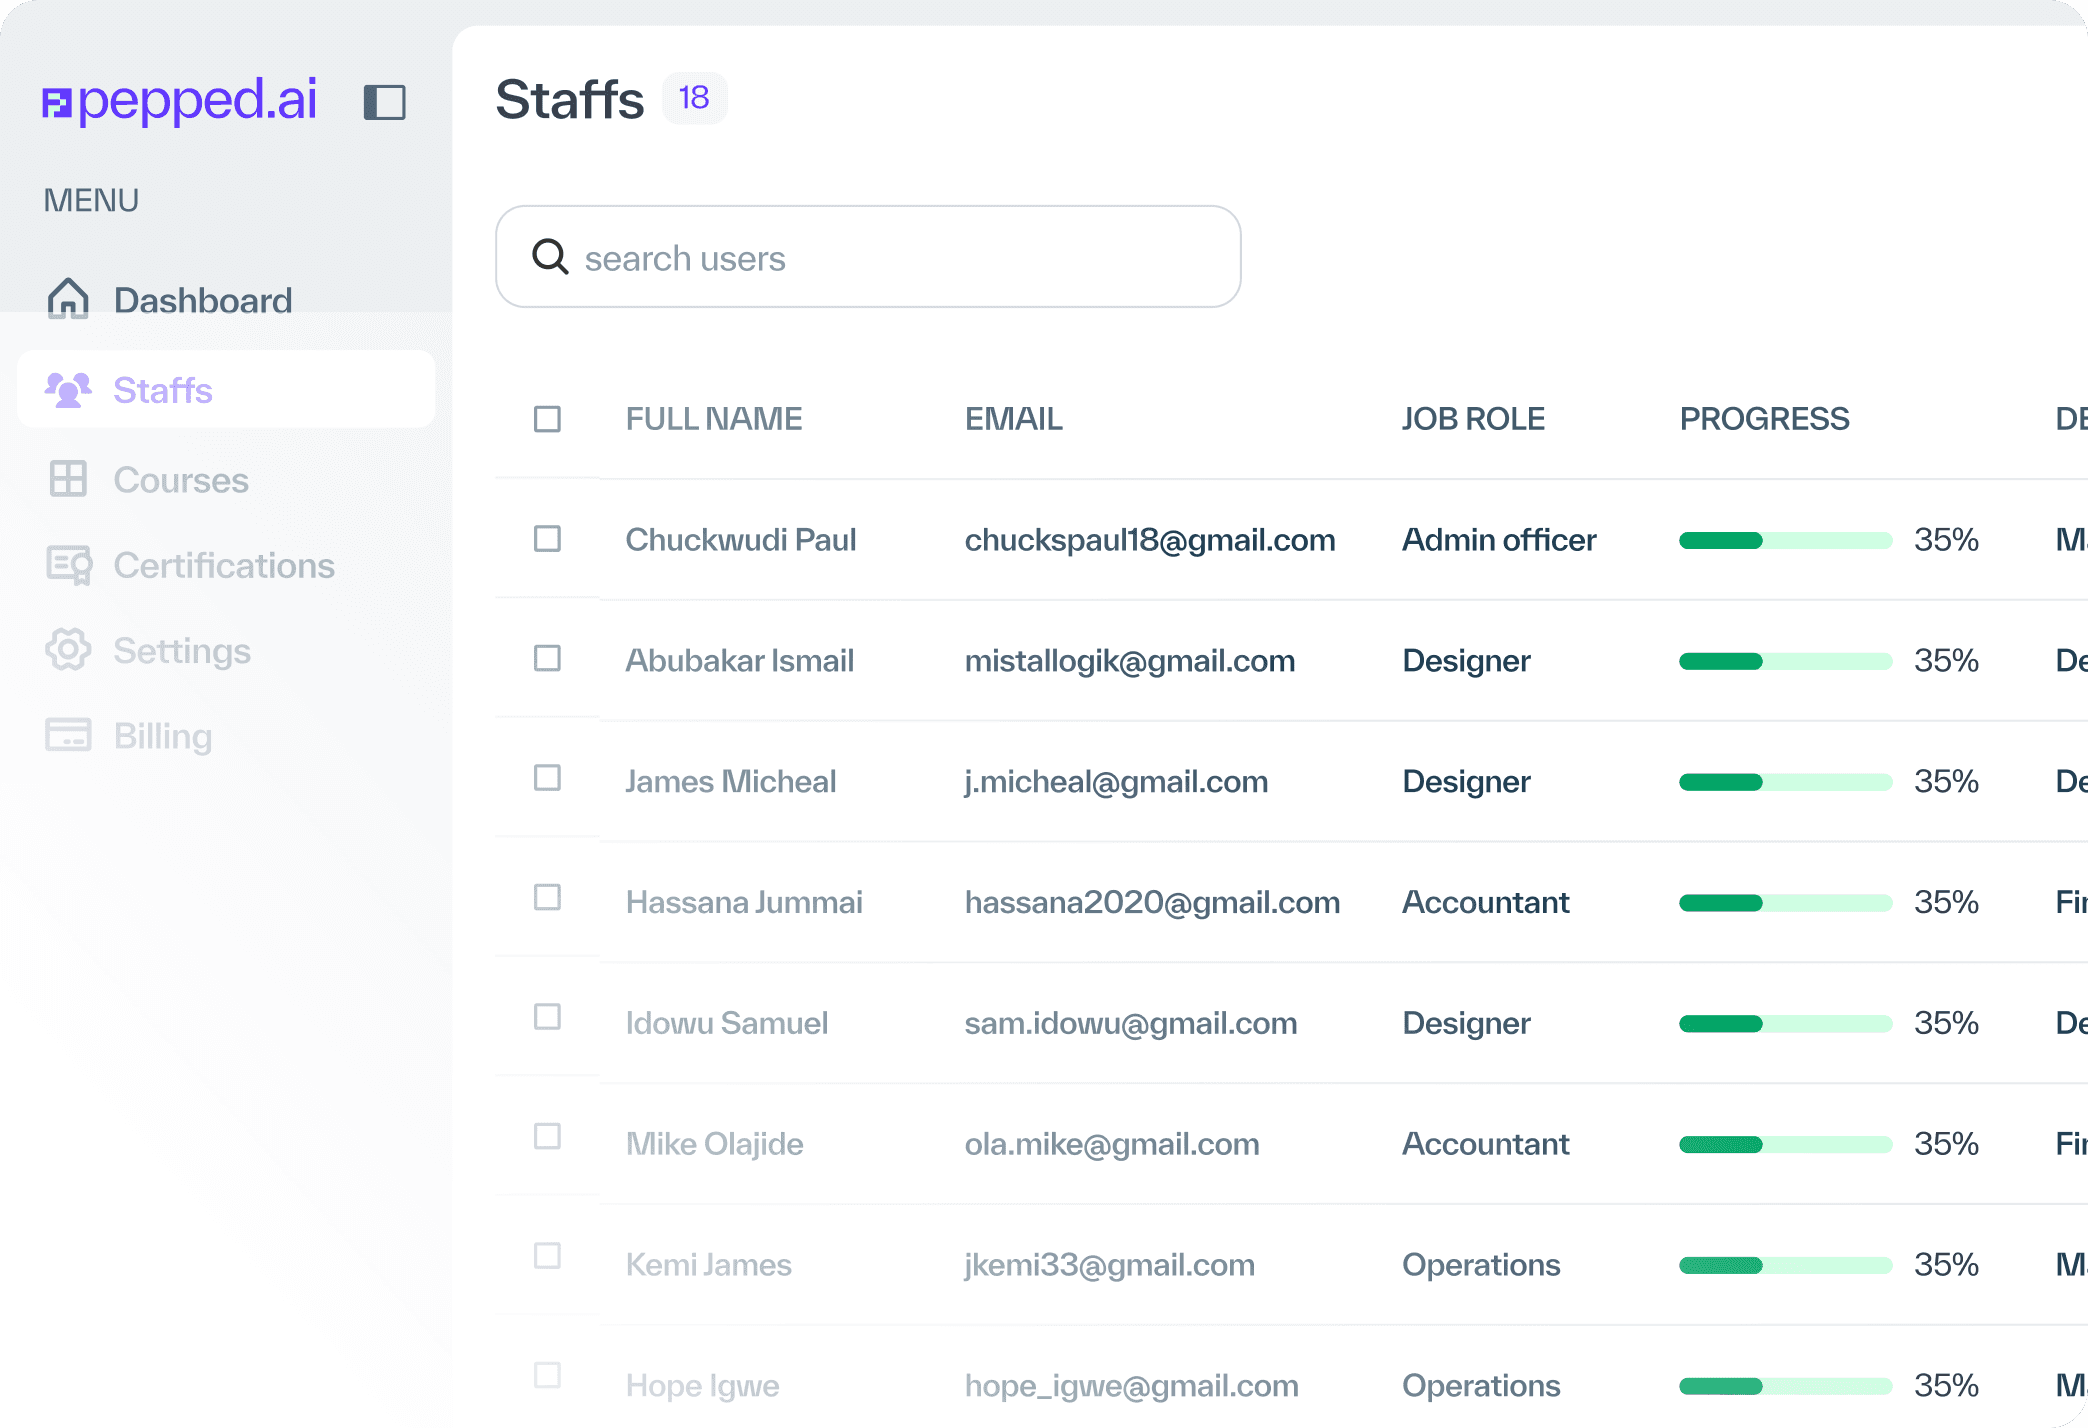Check the Chuckwudi Paul row checkbox

(547, 539)
